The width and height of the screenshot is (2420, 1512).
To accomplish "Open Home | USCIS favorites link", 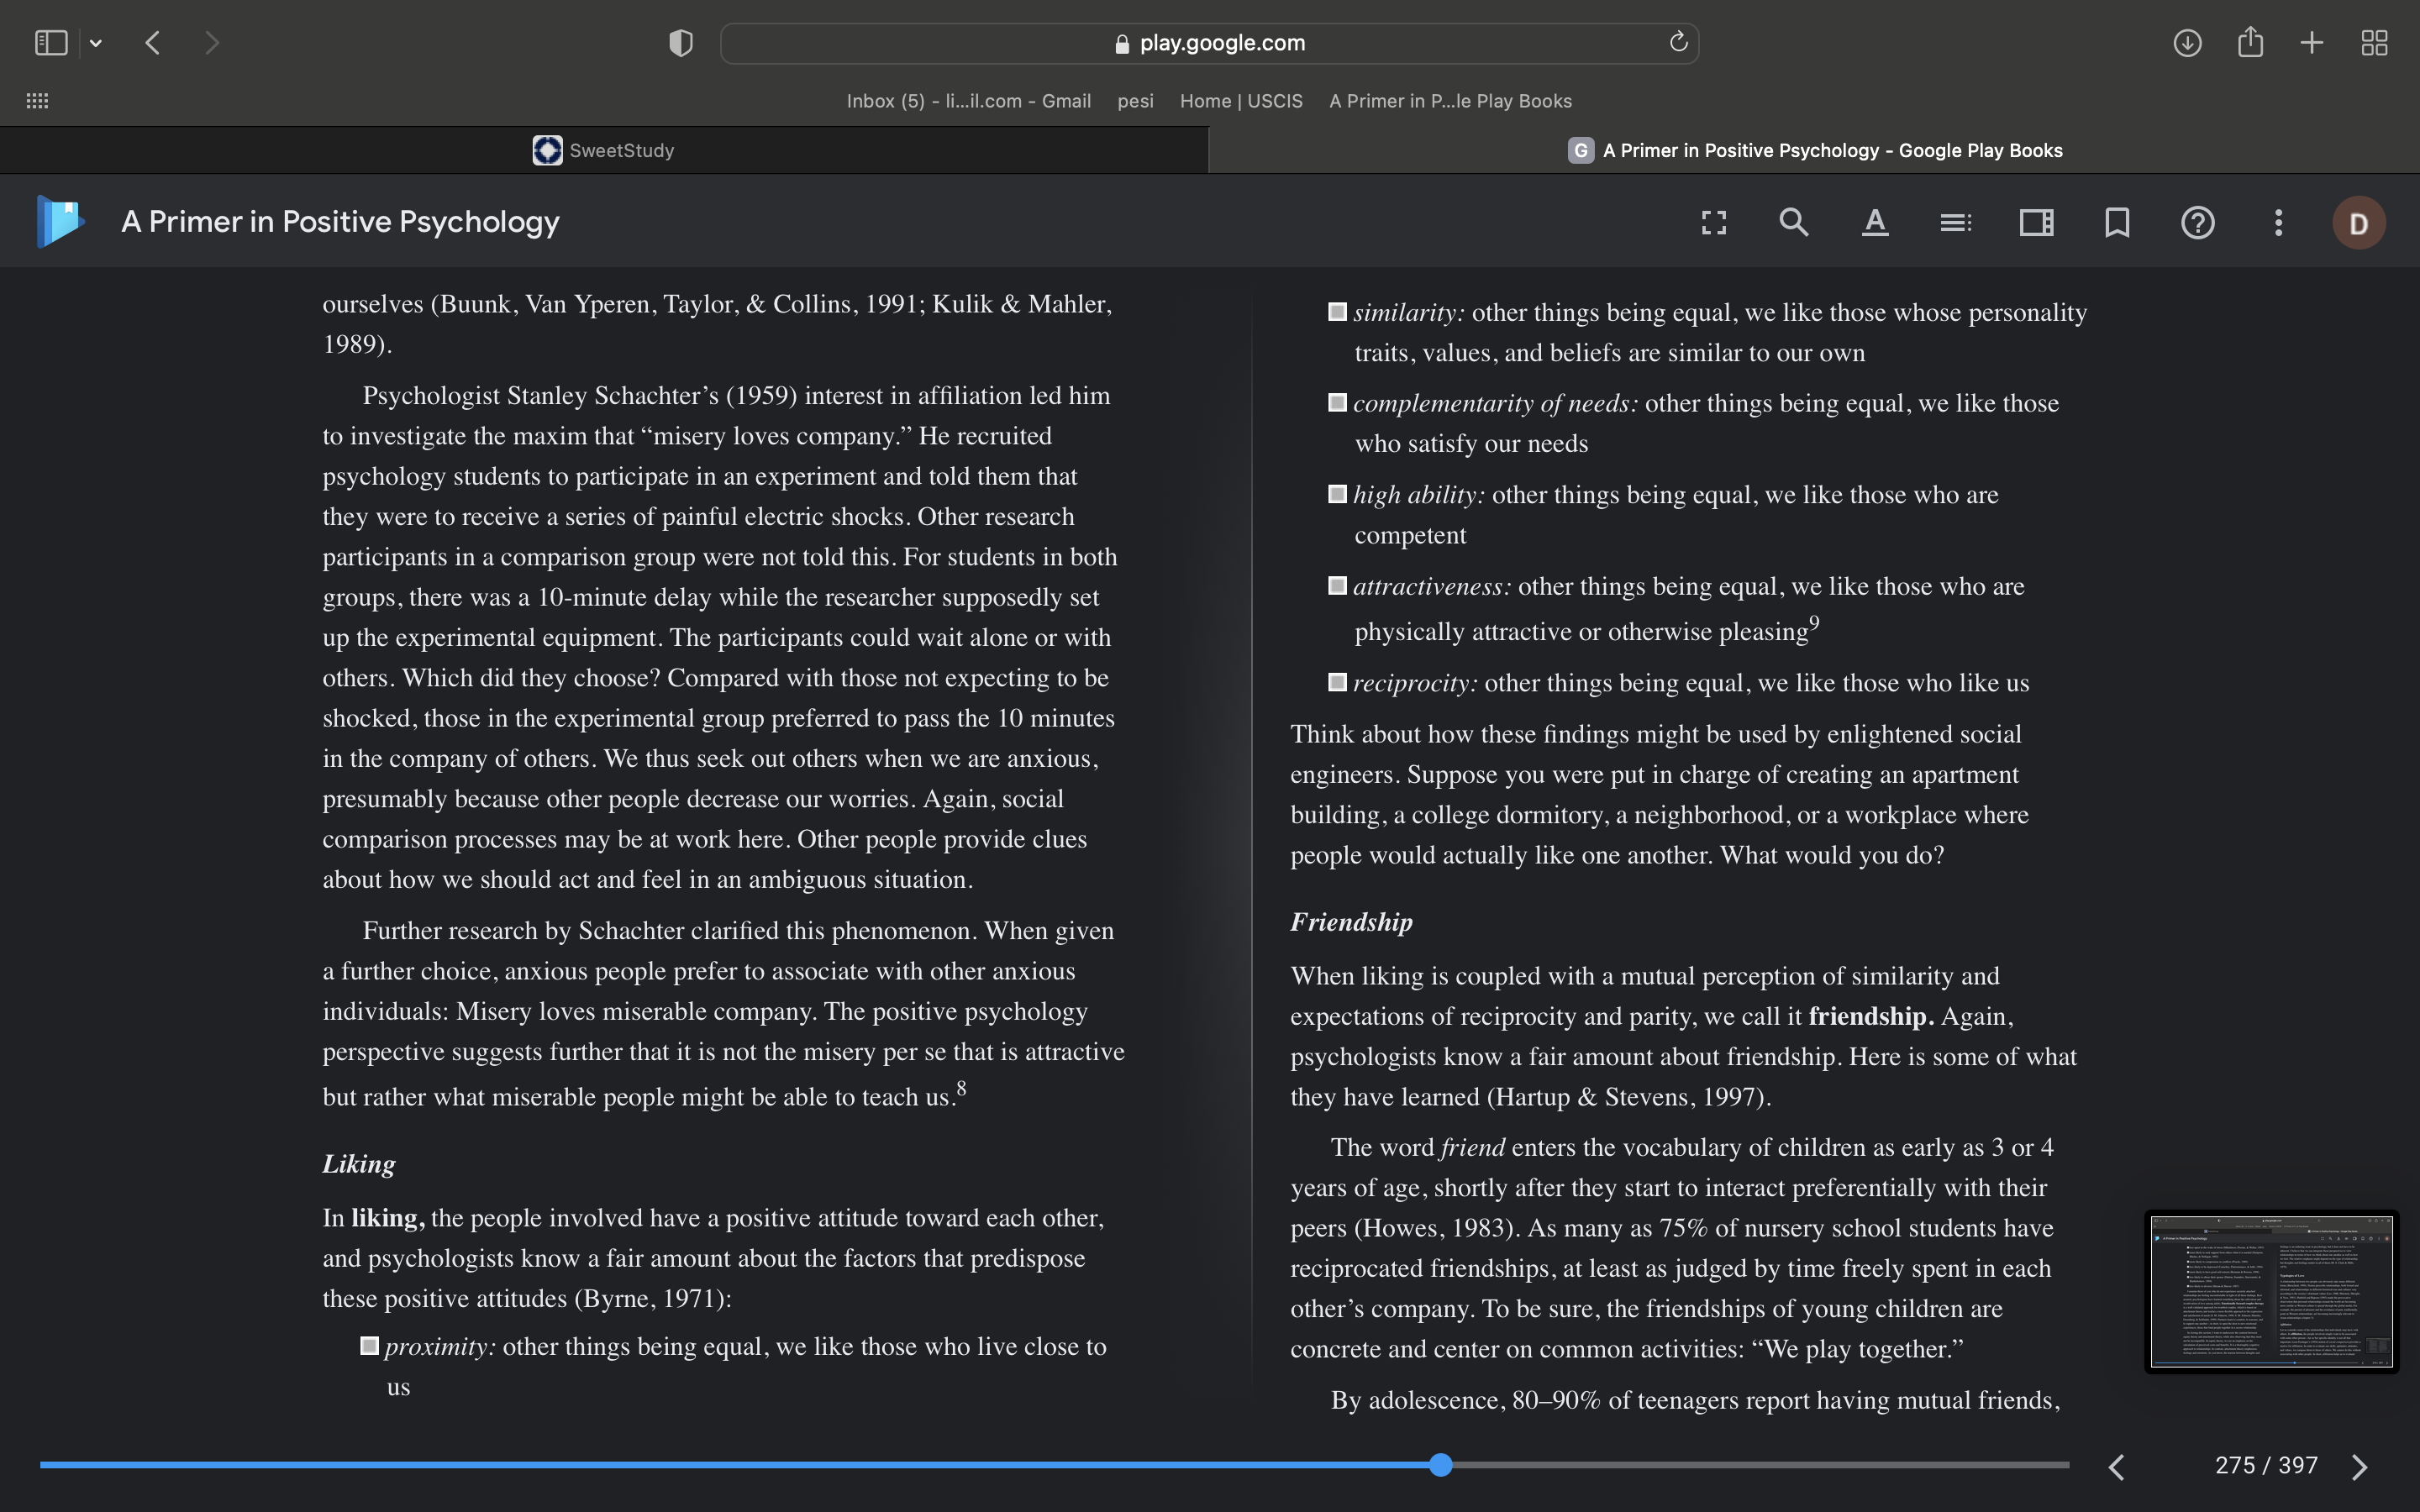I will click(1241, 101).
